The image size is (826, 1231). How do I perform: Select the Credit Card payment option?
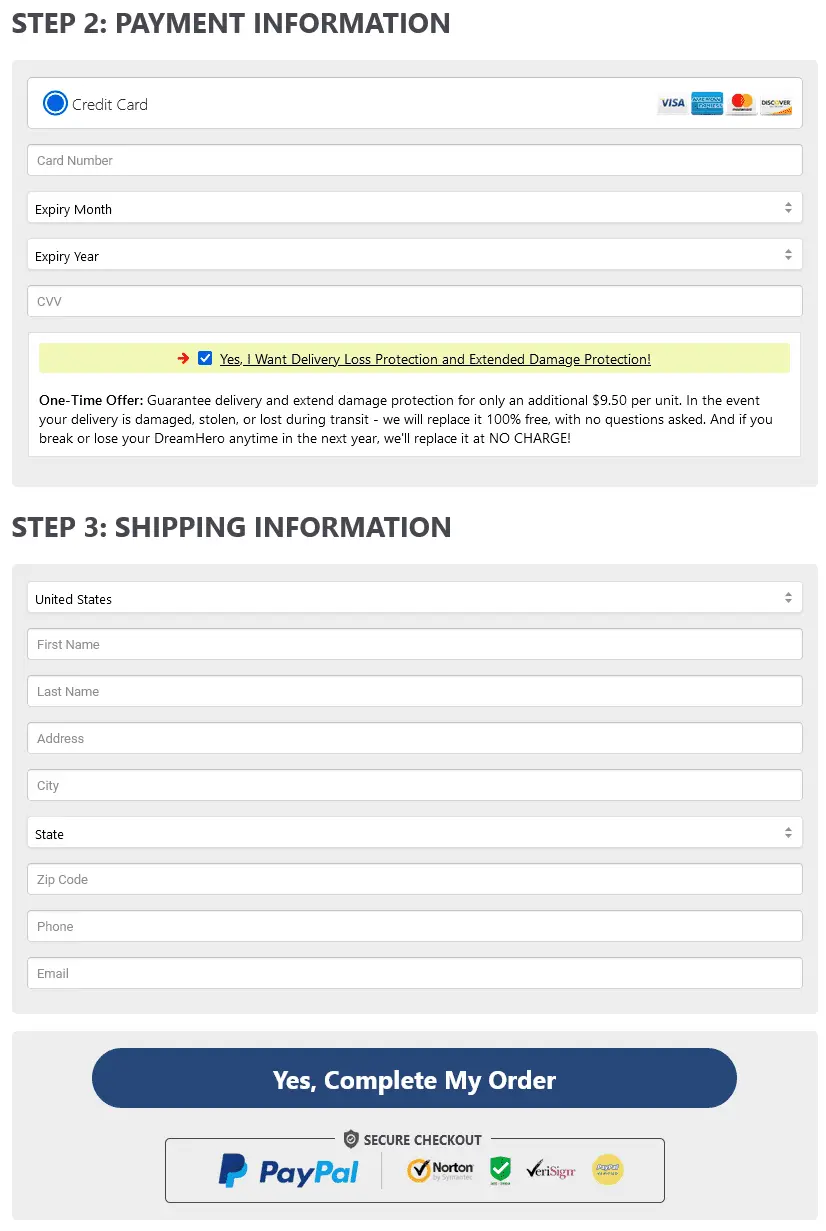tap(55, 103)
